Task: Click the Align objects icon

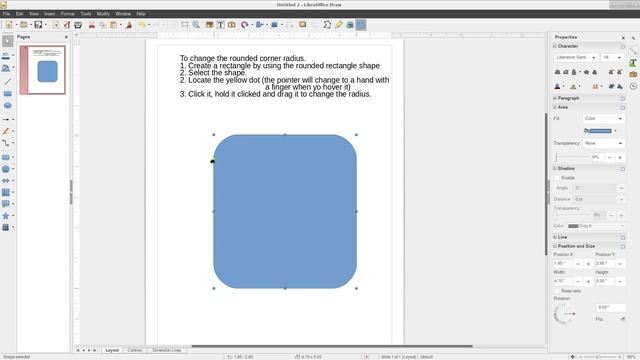Action: (259, 25)
